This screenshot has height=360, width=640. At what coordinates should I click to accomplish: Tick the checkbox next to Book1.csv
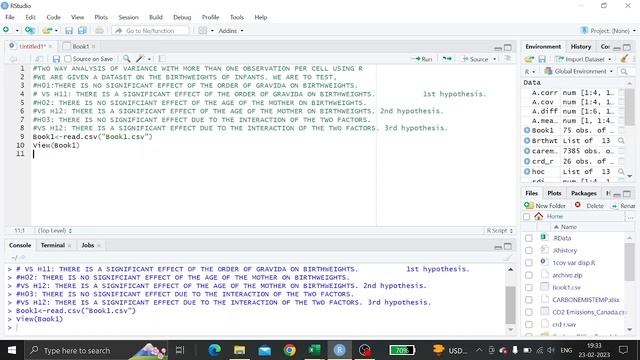tap(529, 287)
